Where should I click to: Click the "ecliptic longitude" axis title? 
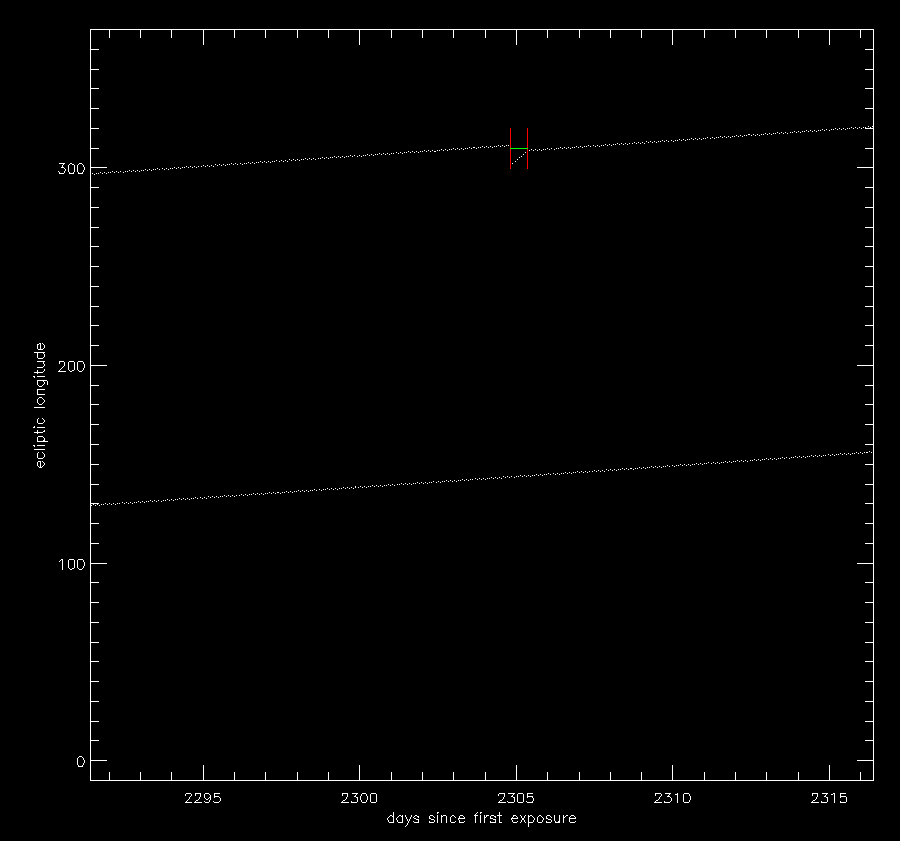coord(40,405)
